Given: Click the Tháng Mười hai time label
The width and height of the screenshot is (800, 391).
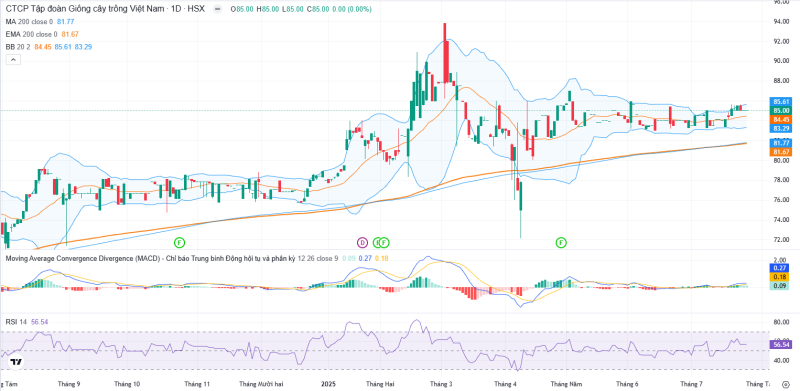Looking at the screenshot, I should [x=260, y=384].
